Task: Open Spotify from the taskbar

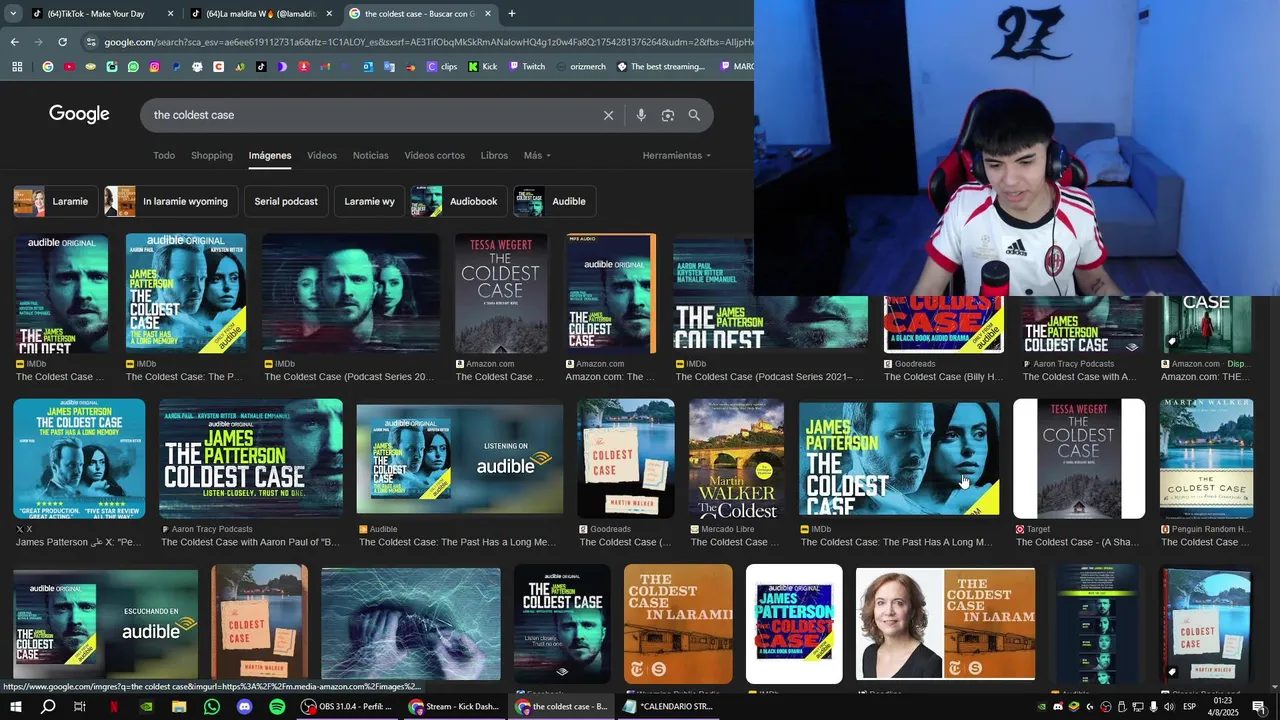Action: pyautogui.click(x=277, y=707)
